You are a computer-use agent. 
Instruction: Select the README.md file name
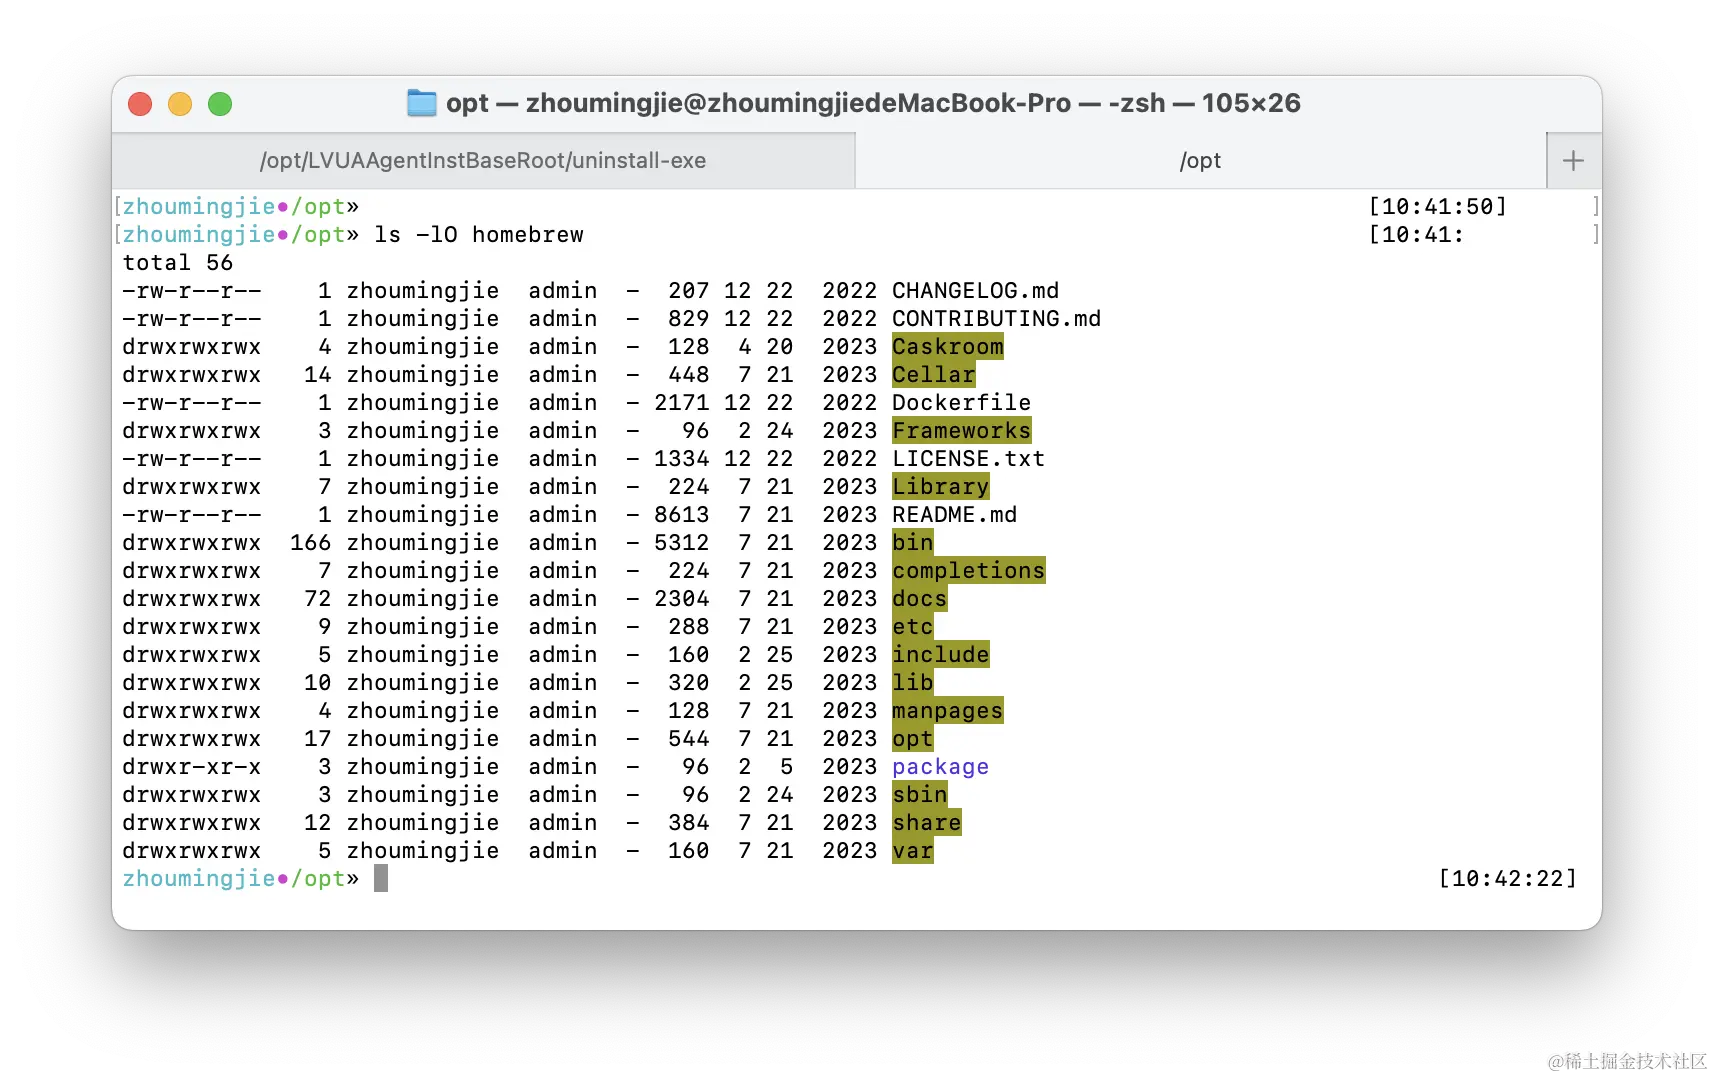(954, 515)
